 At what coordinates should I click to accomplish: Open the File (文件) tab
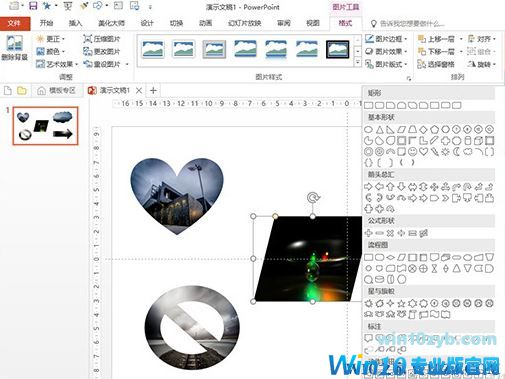pyautogui.click(x=14, y=23)
